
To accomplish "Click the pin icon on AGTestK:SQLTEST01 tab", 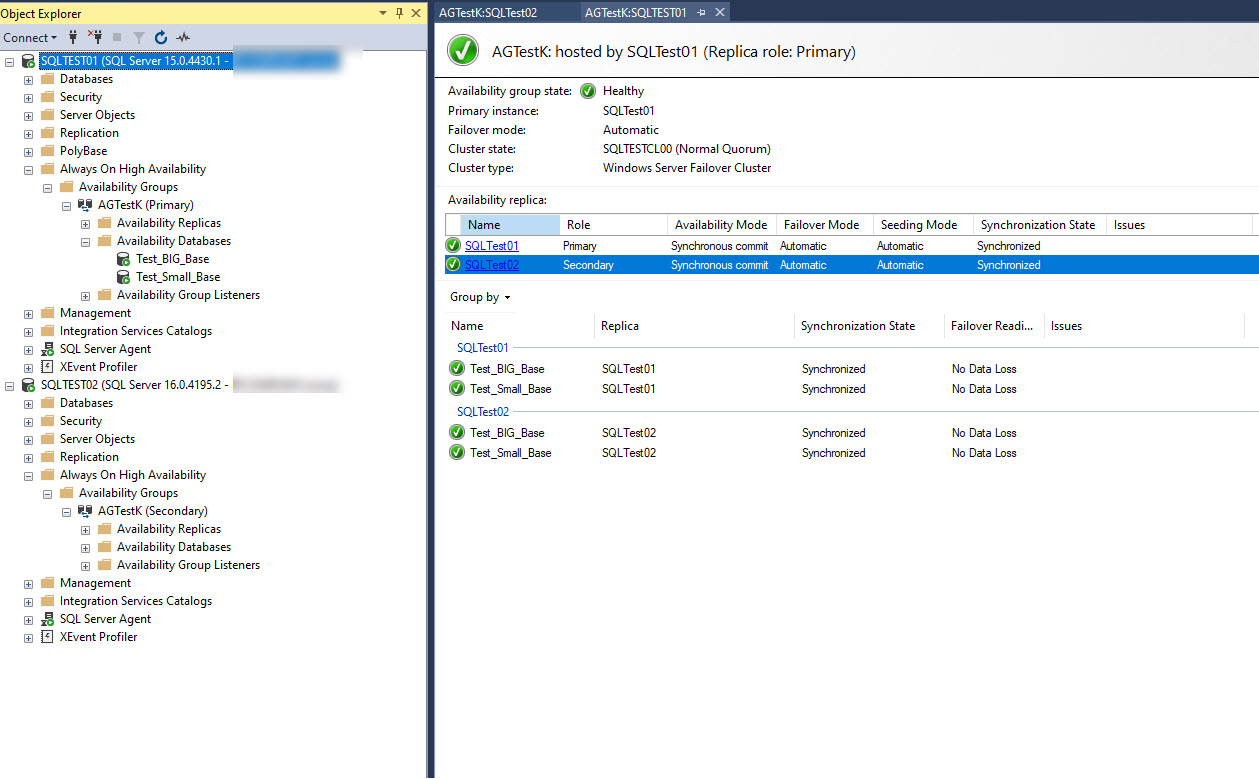I will [701, 12].
